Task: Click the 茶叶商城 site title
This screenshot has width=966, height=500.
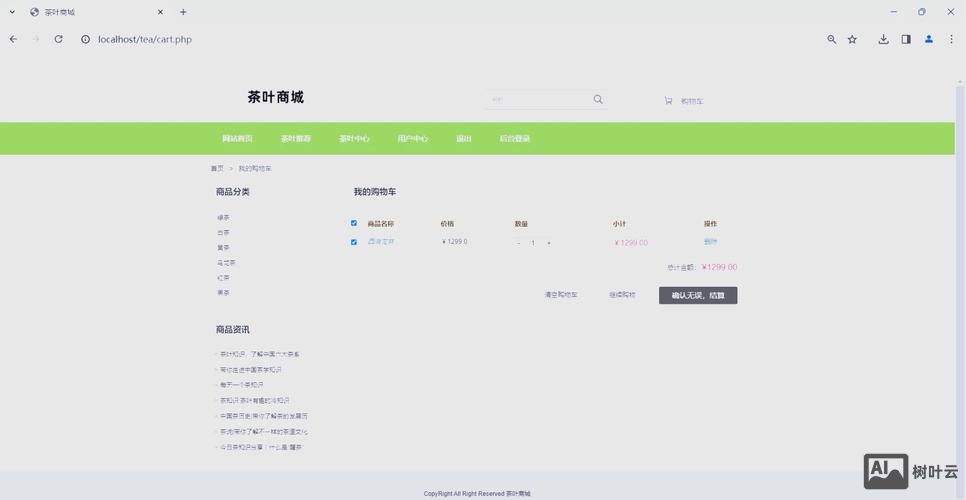Action: click(275, 97)
